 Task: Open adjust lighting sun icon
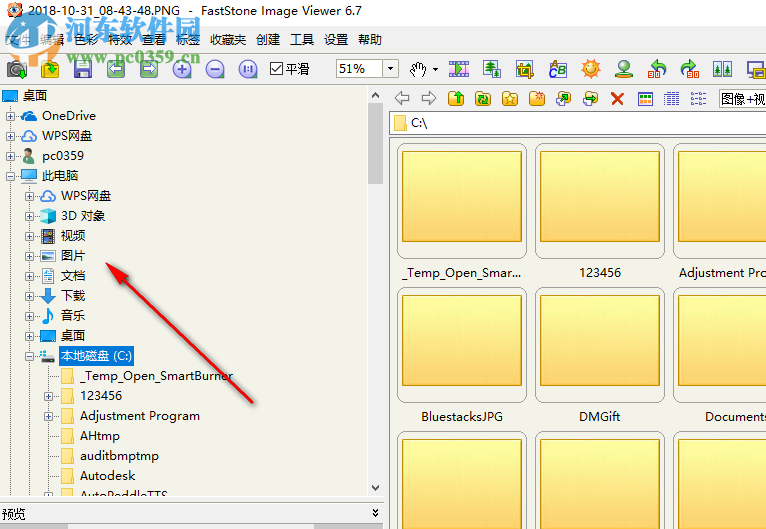(591, 69)
